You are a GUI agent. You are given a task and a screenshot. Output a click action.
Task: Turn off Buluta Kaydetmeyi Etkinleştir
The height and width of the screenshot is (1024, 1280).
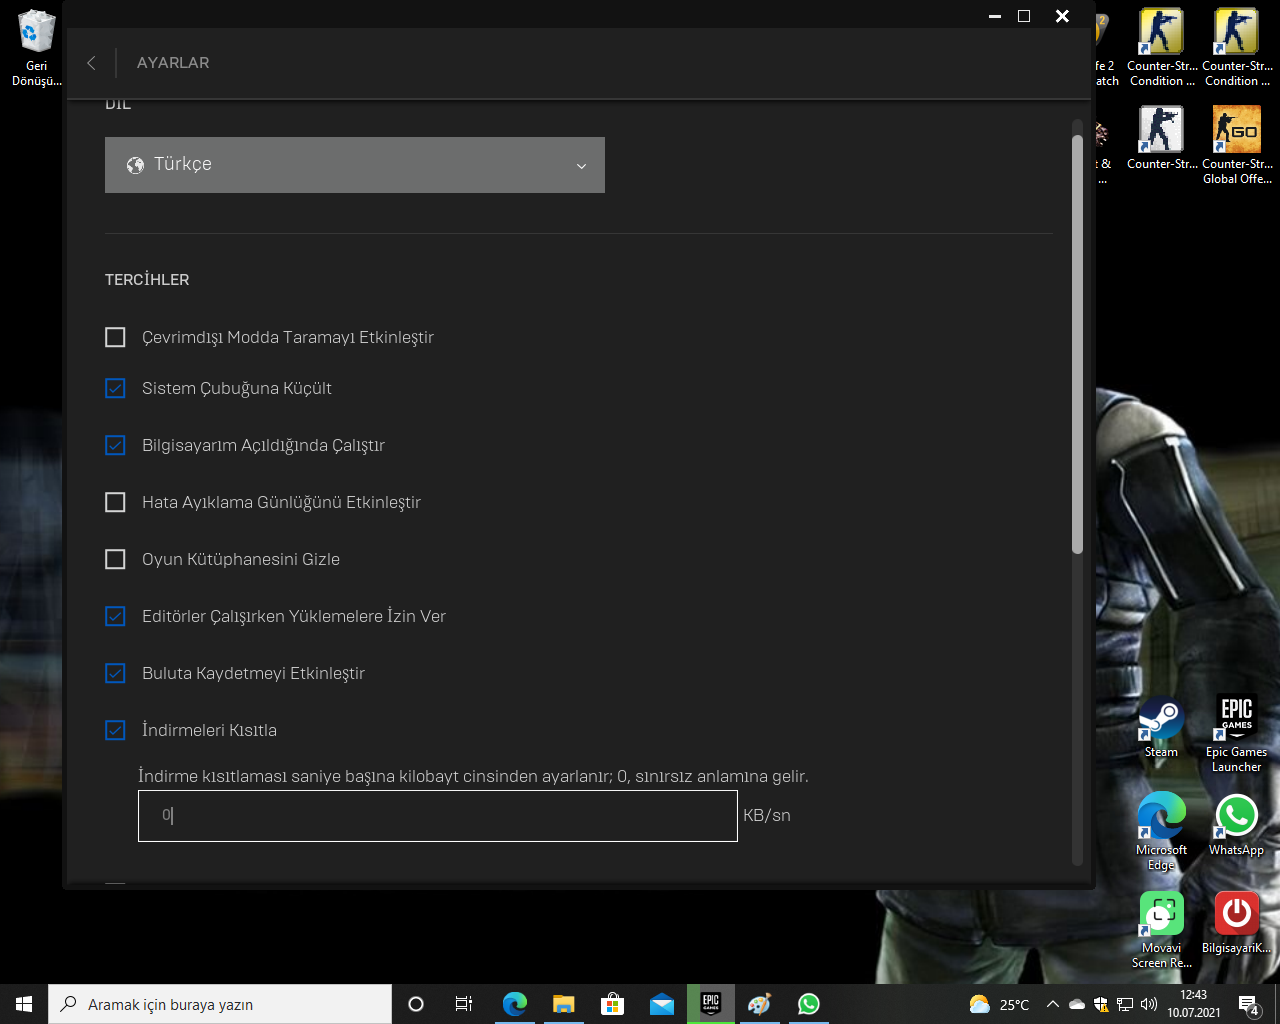coord(116,673)
